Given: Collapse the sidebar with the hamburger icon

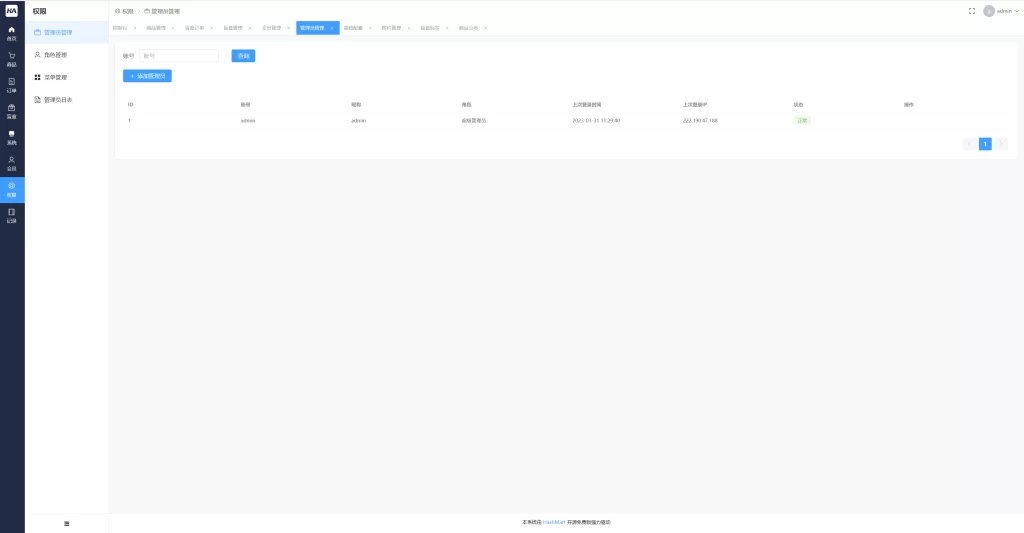Looking at the screenshot, I should pos(67,523).
